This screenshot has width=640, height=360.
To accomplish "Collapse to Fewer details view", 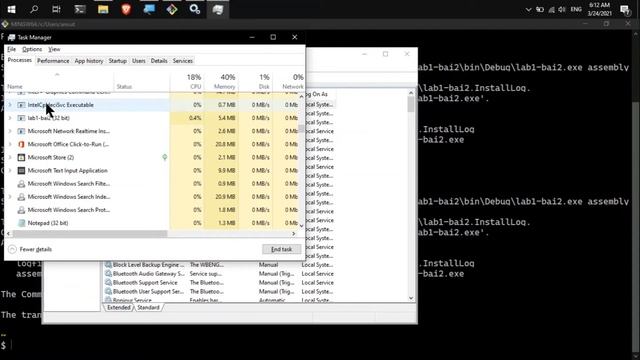I will pyautogui.click(x=30, y=249).
